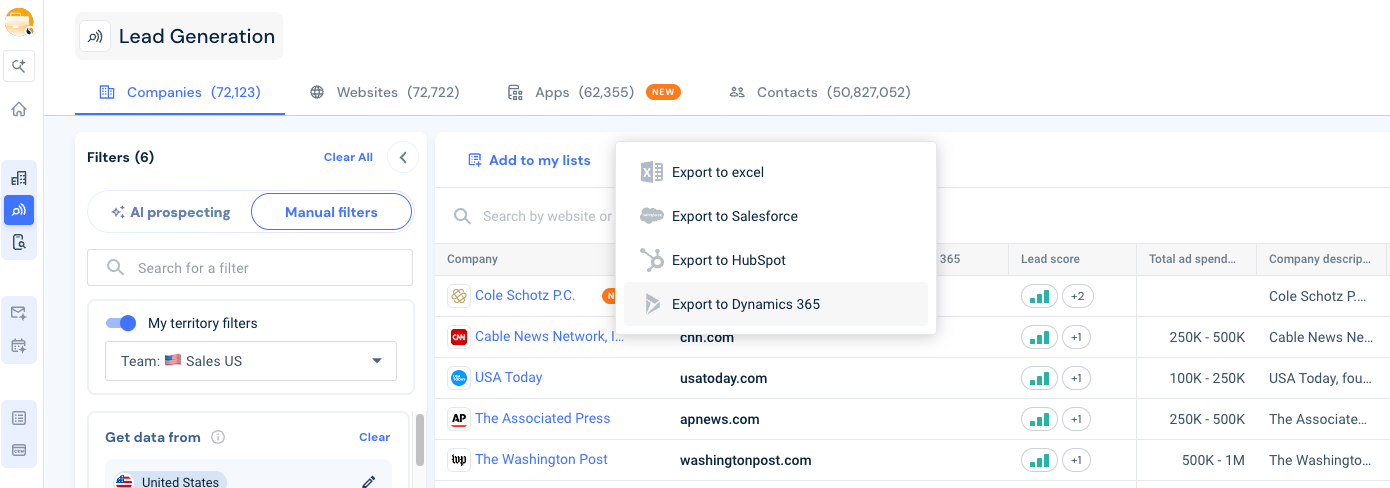Click the Lead Generation header icon
This screenshot has height=488, width=1390.
pyautogui.click(x=95, y=36)
